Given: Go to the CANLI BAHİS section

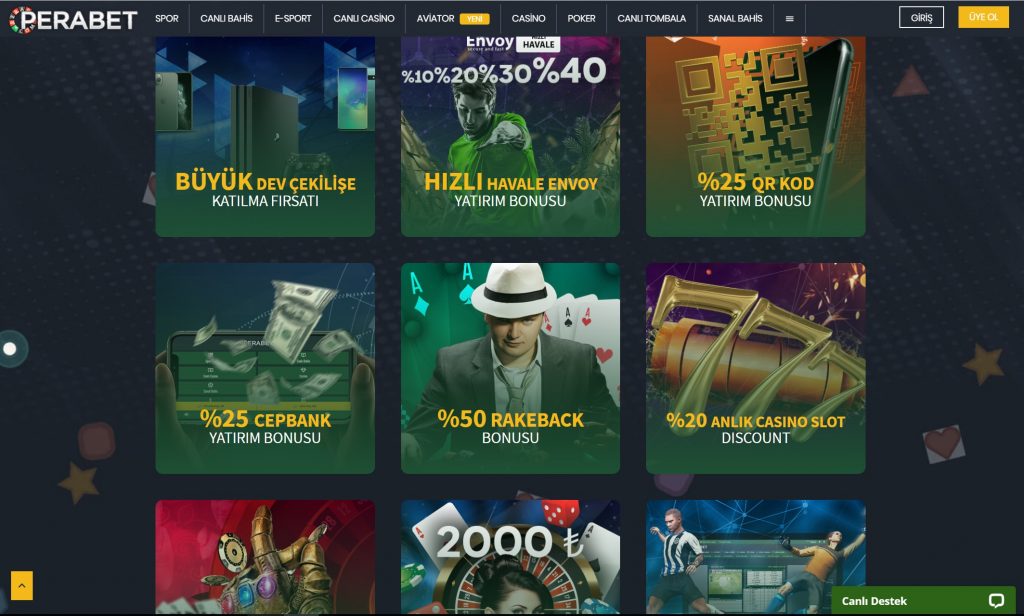Looking at the screenshot, I should coord(226,18).
